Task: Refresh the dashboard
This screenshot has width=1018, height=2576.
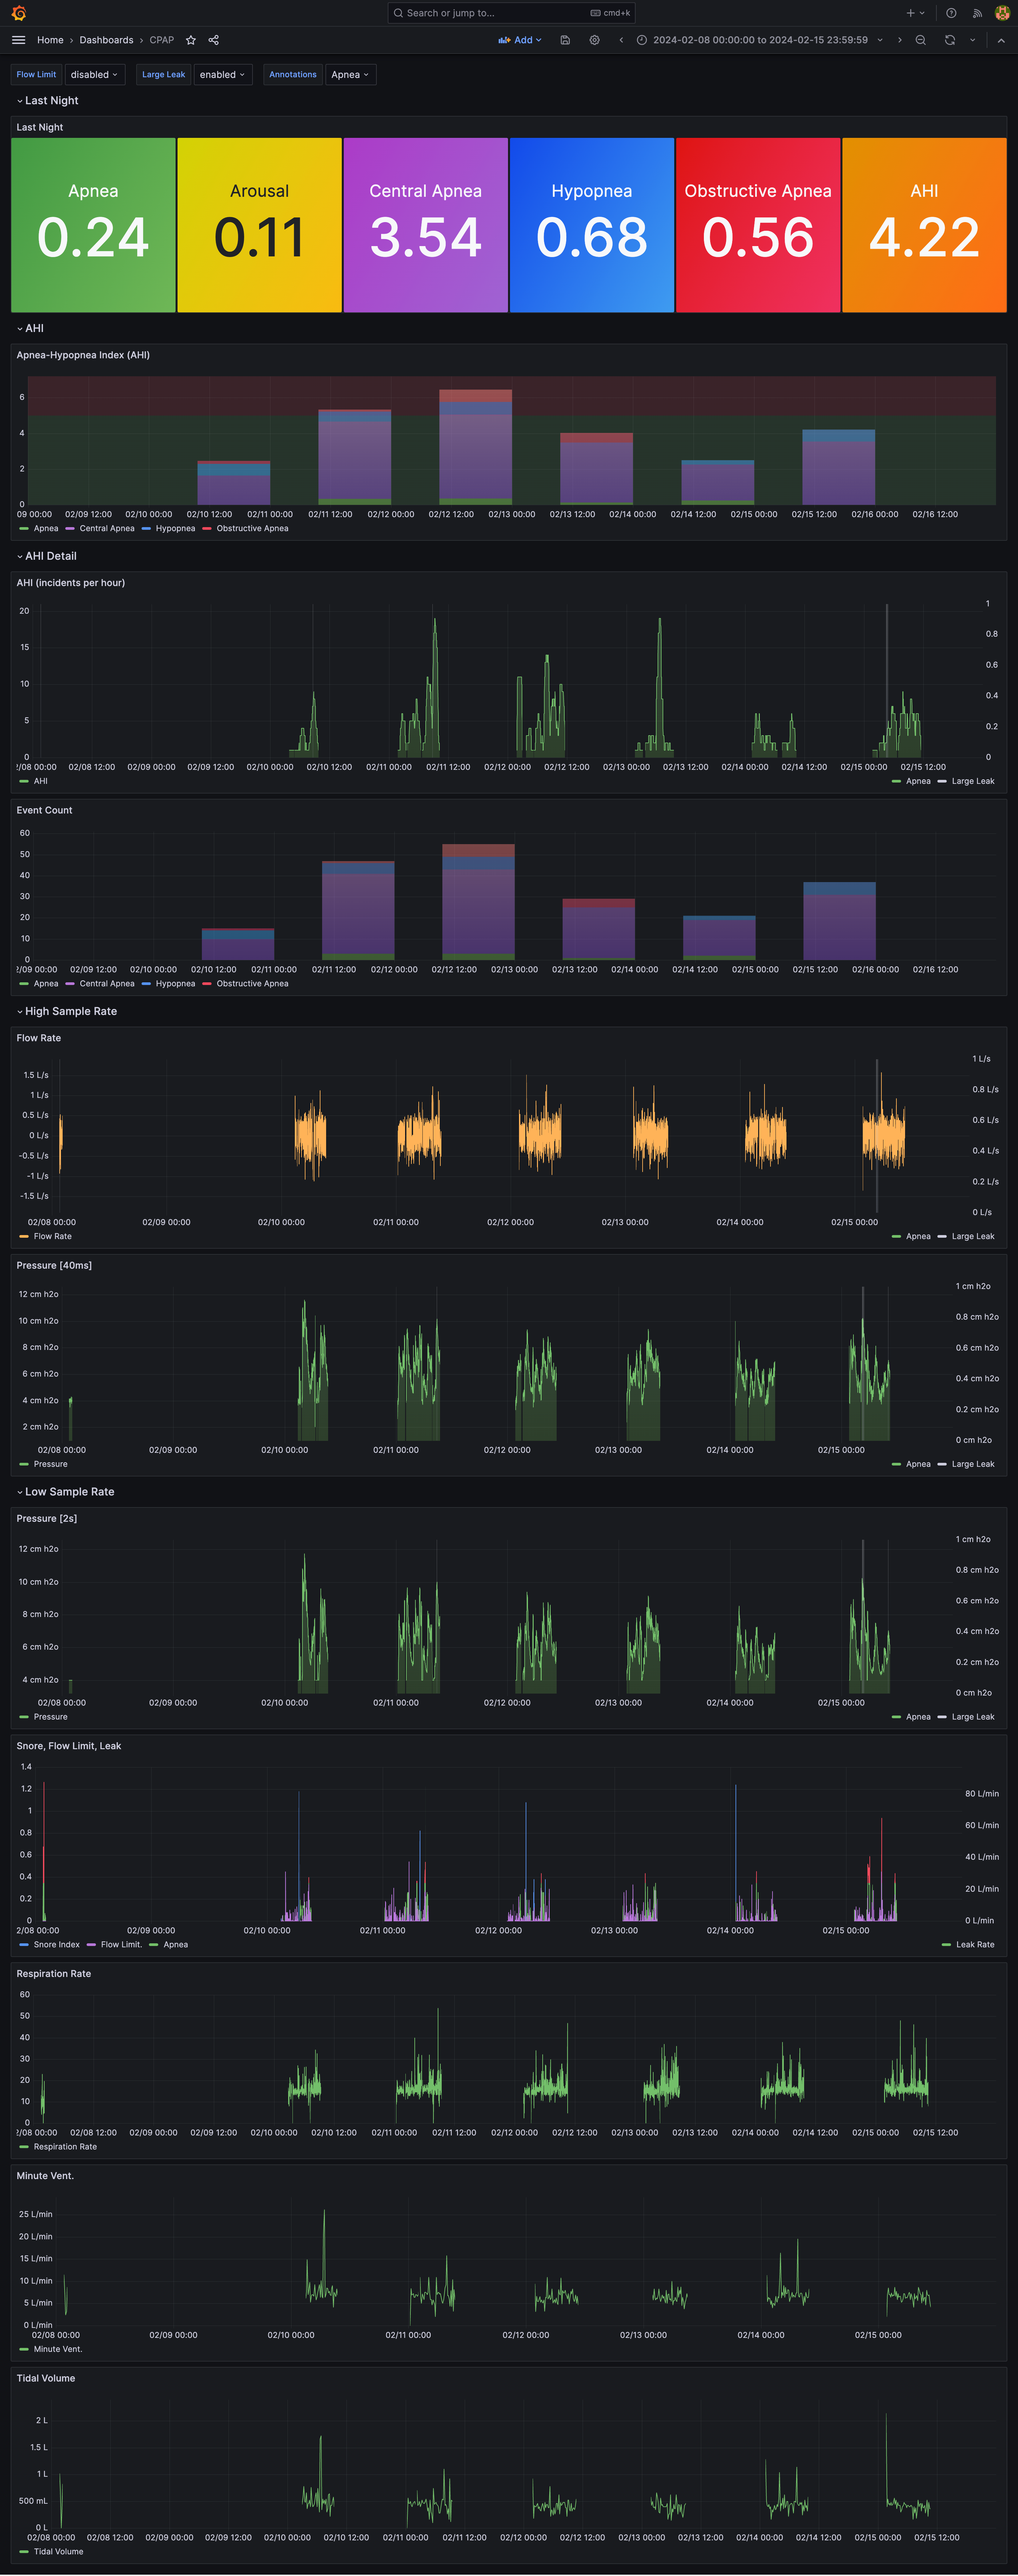Action: coord(949,40)
